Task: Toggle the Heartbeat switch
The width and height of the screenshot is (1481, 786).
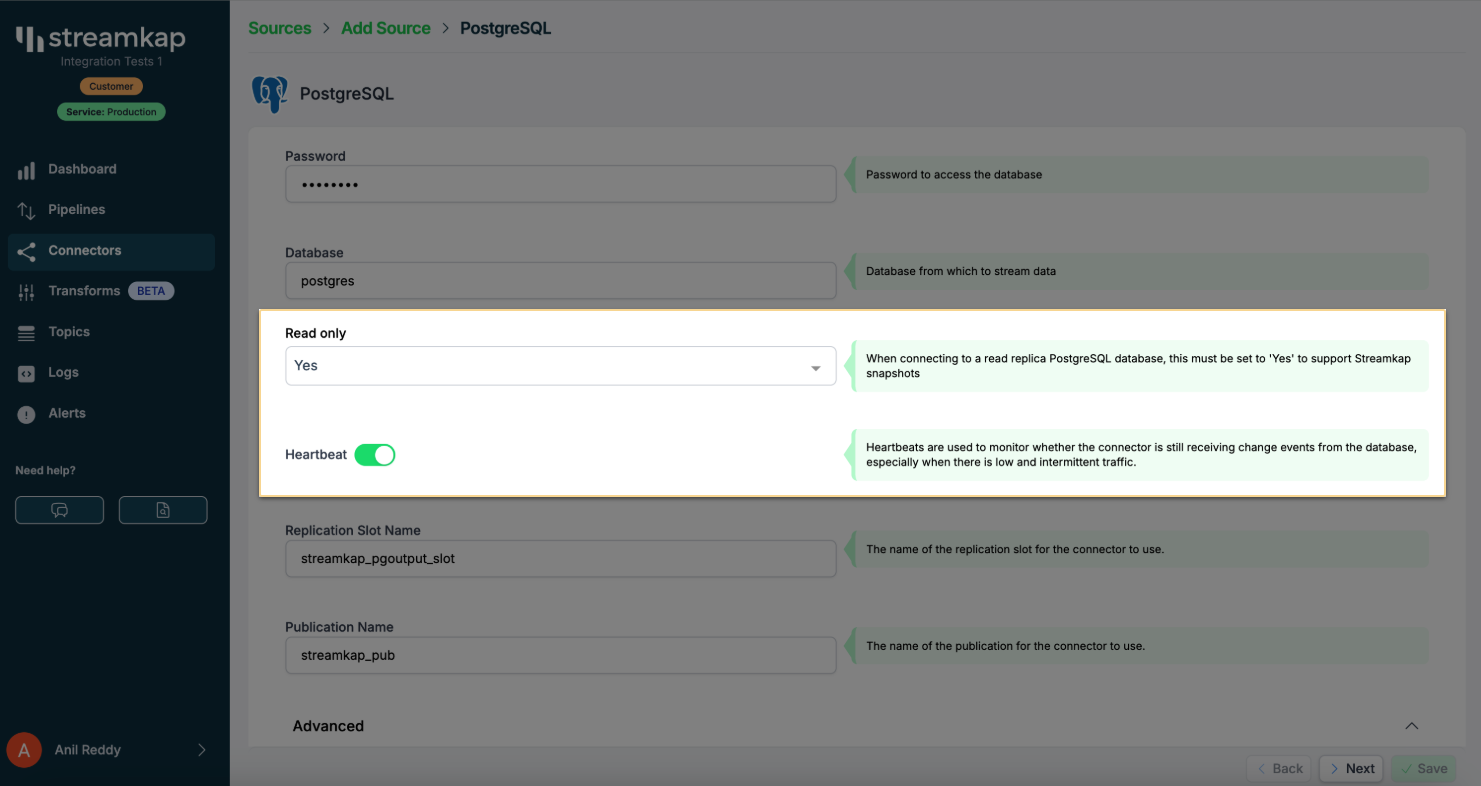Action: pos(375,455)
